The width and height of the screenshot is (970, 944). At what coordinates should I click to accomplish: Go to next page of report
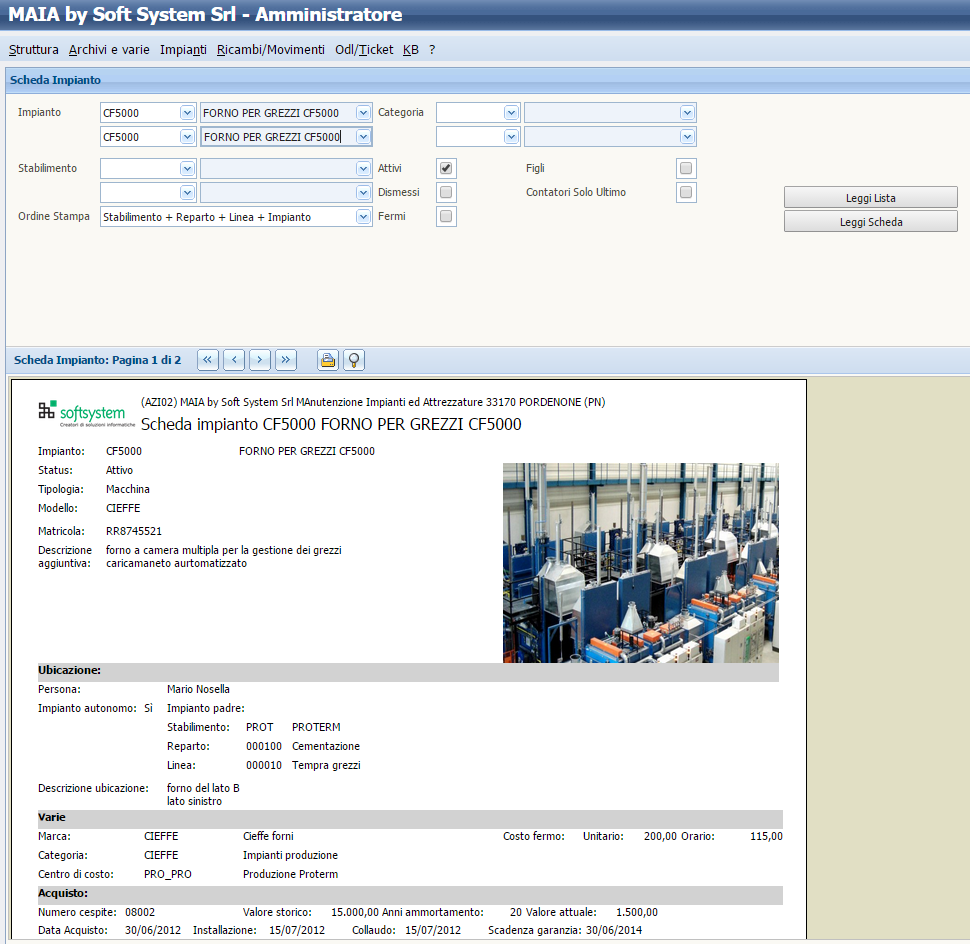(x=260, y=360)
